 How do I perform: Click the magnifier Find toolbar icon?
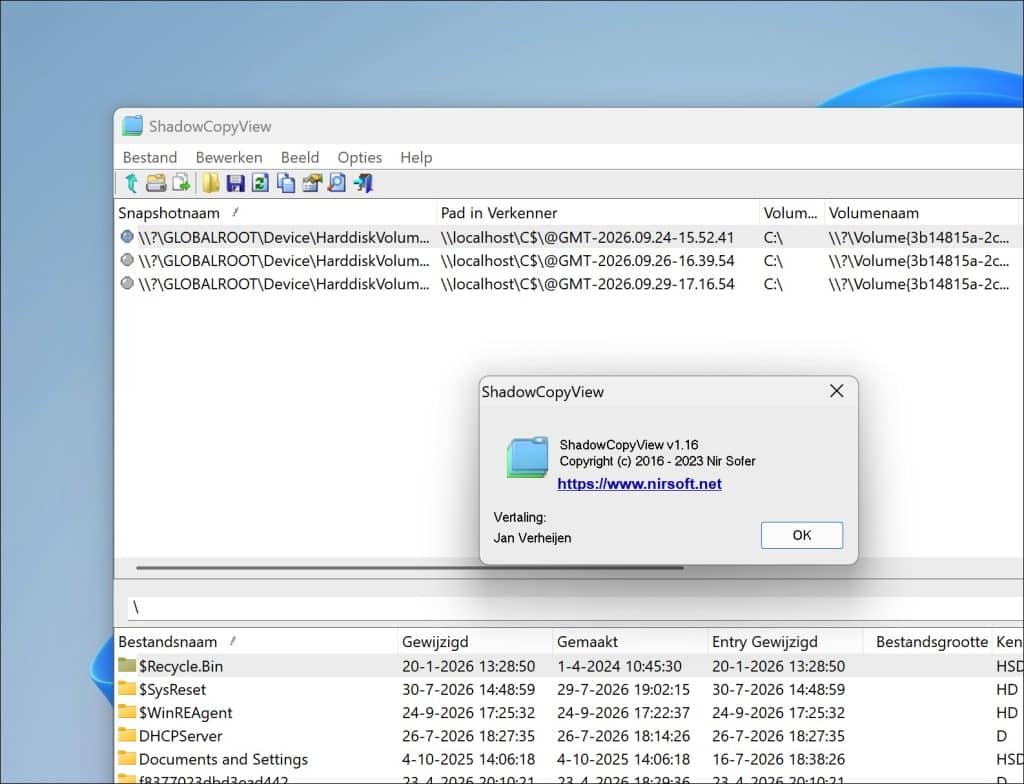337,183
